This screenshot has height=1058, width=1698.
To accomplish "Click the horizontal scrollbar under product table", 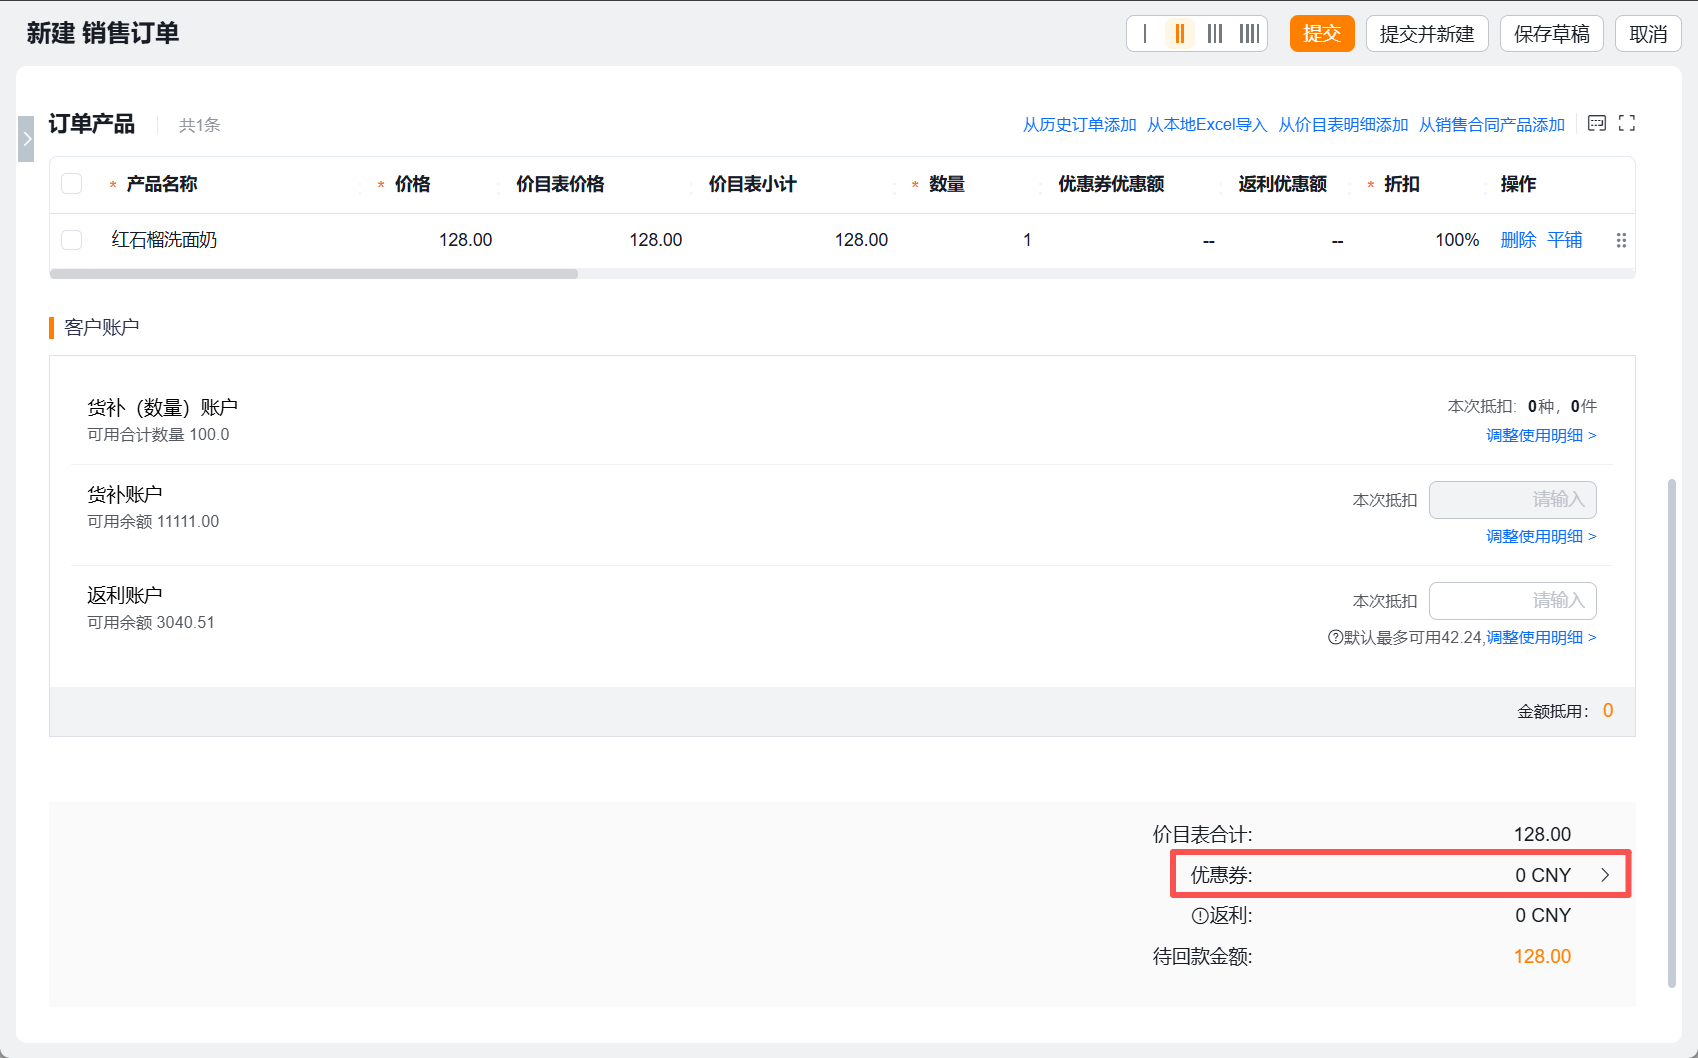I will 314,274.
